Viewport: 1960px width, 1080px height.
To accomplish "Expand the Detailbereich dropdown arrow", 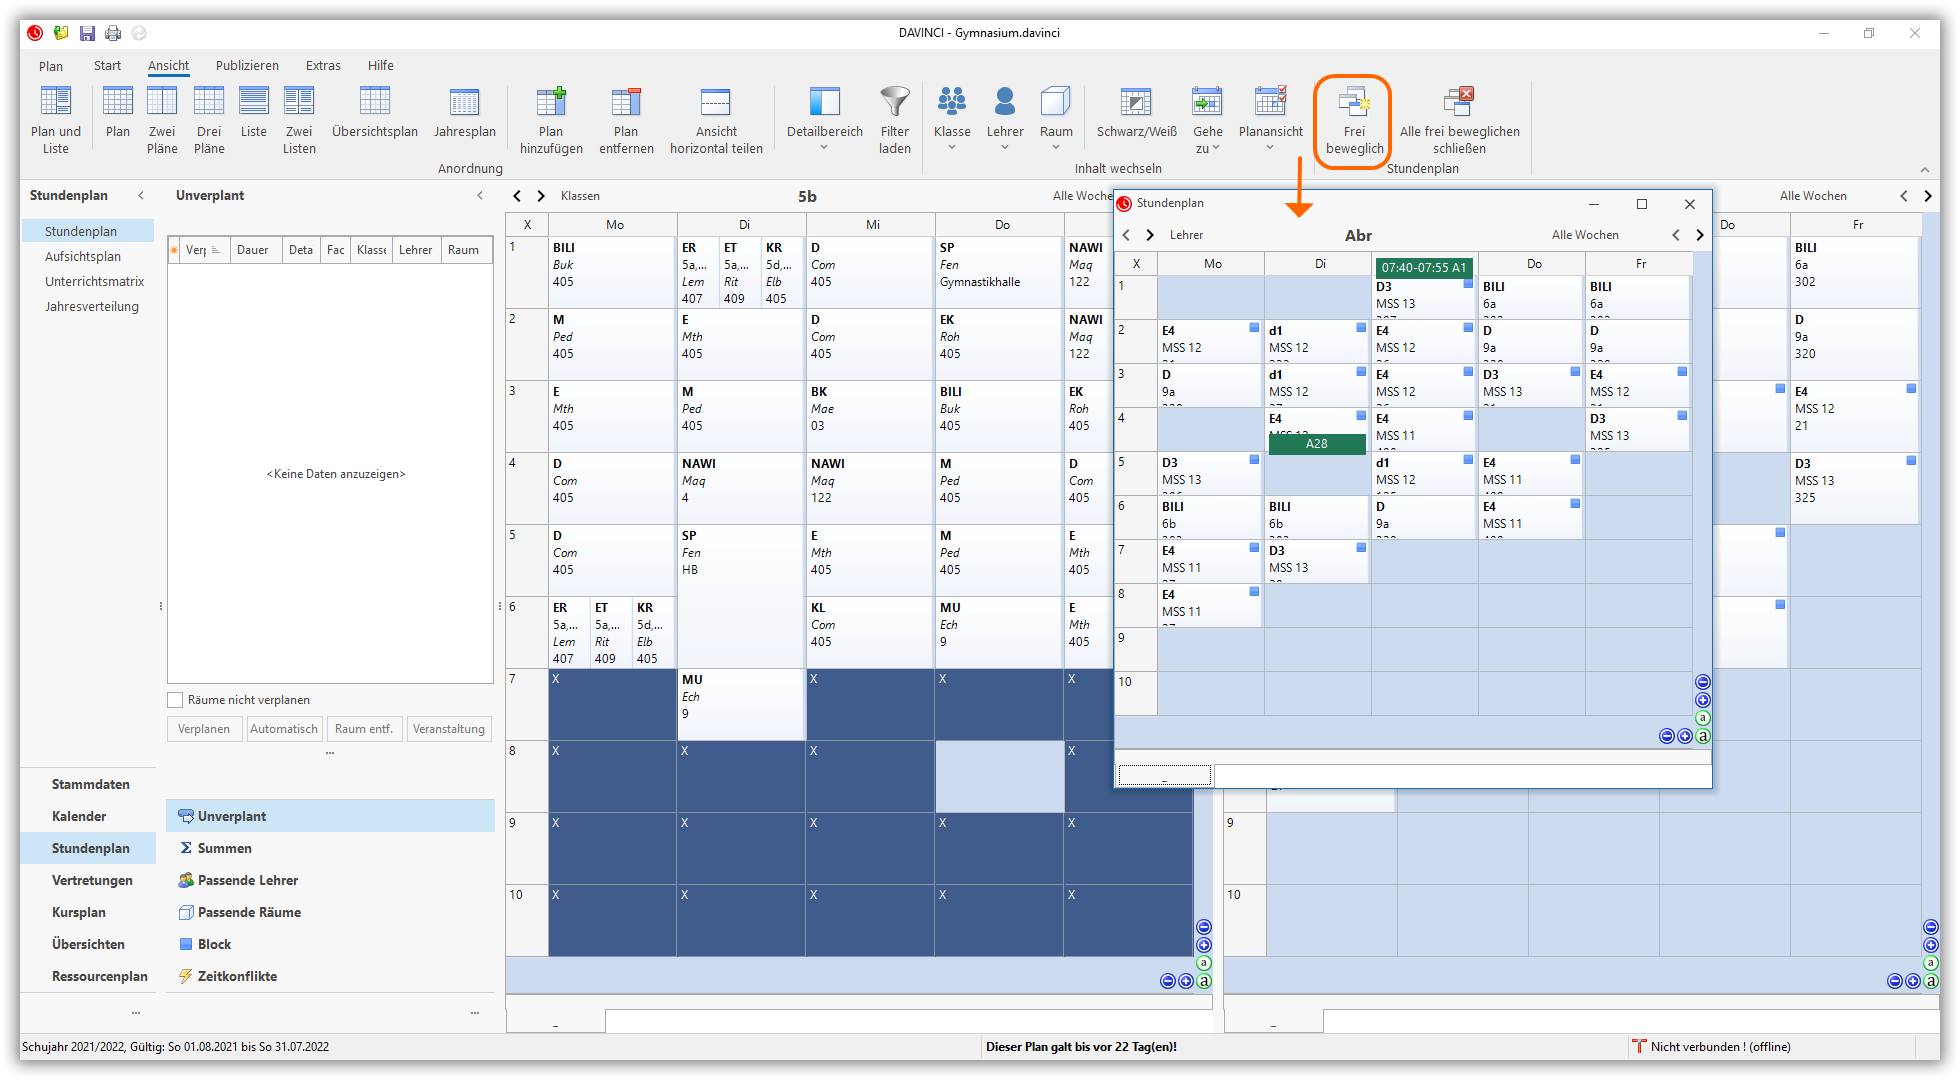I will [824, 148].
